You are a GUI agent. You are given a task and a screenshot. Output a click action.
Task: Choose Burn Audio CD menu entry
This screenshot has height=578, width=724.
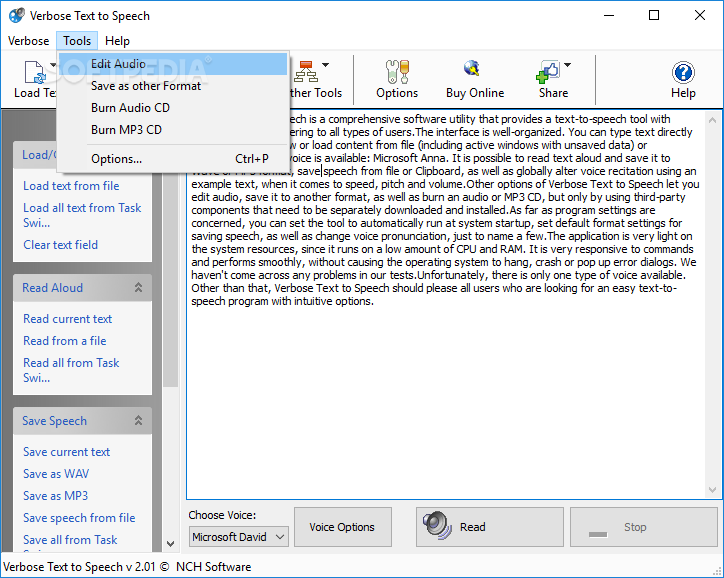pyautogui.click(x=173, y=108)
